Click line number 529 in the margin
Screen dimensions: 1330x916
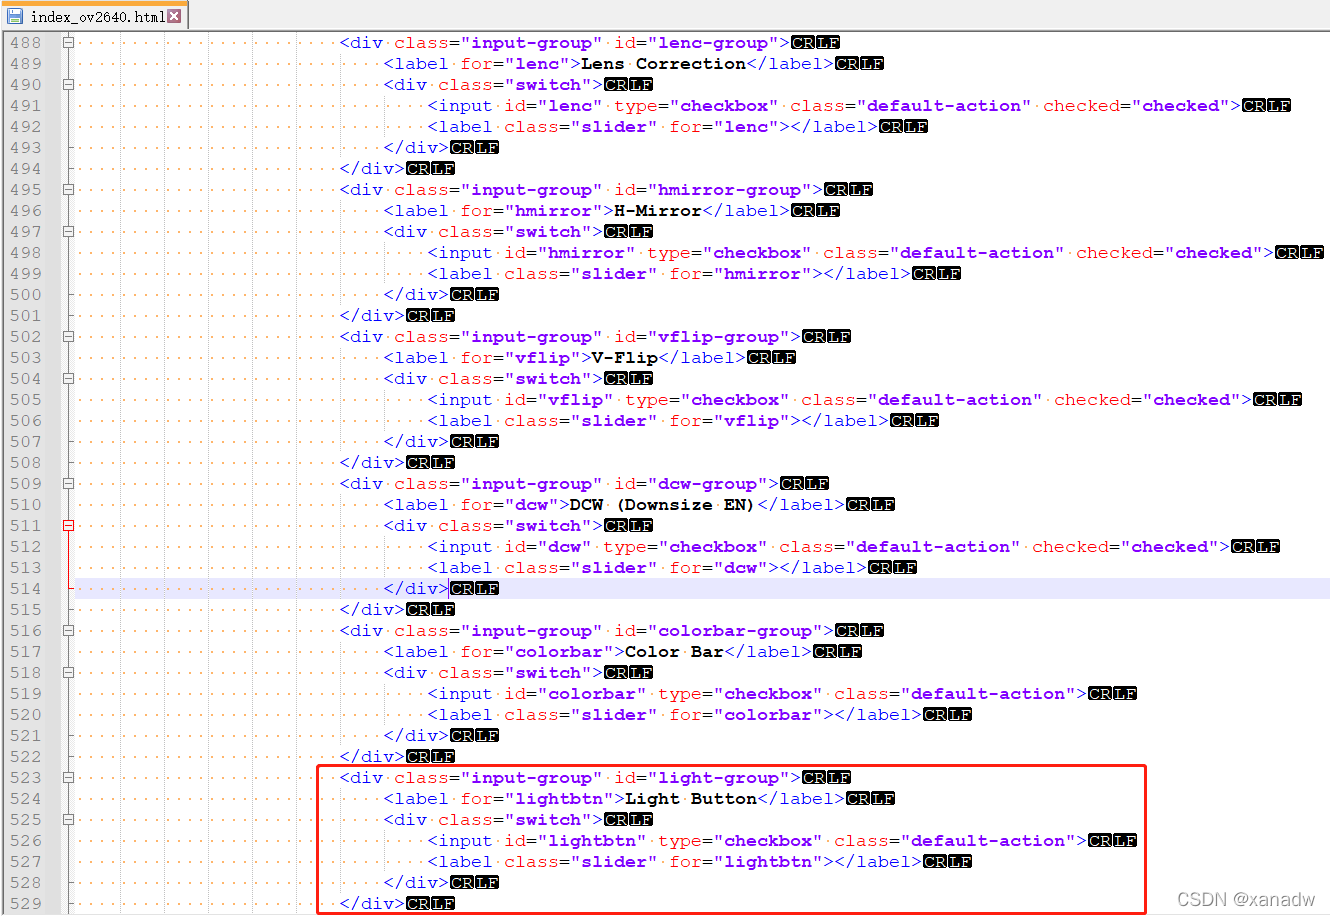click(x=26, y=904)
